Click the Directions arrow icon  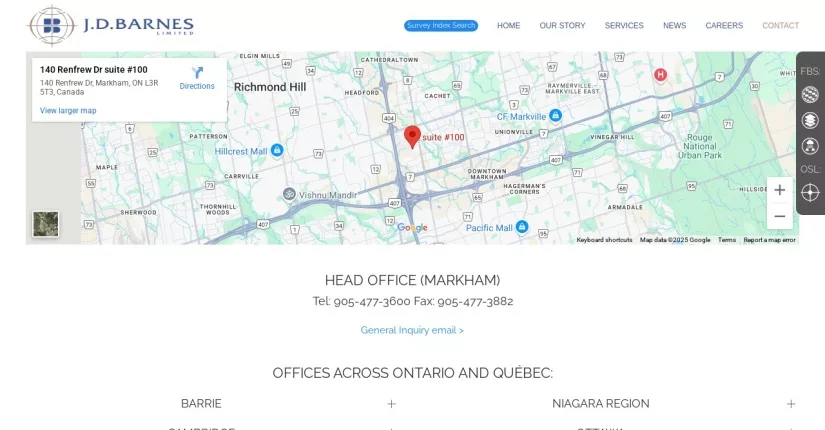click(197, 73)
